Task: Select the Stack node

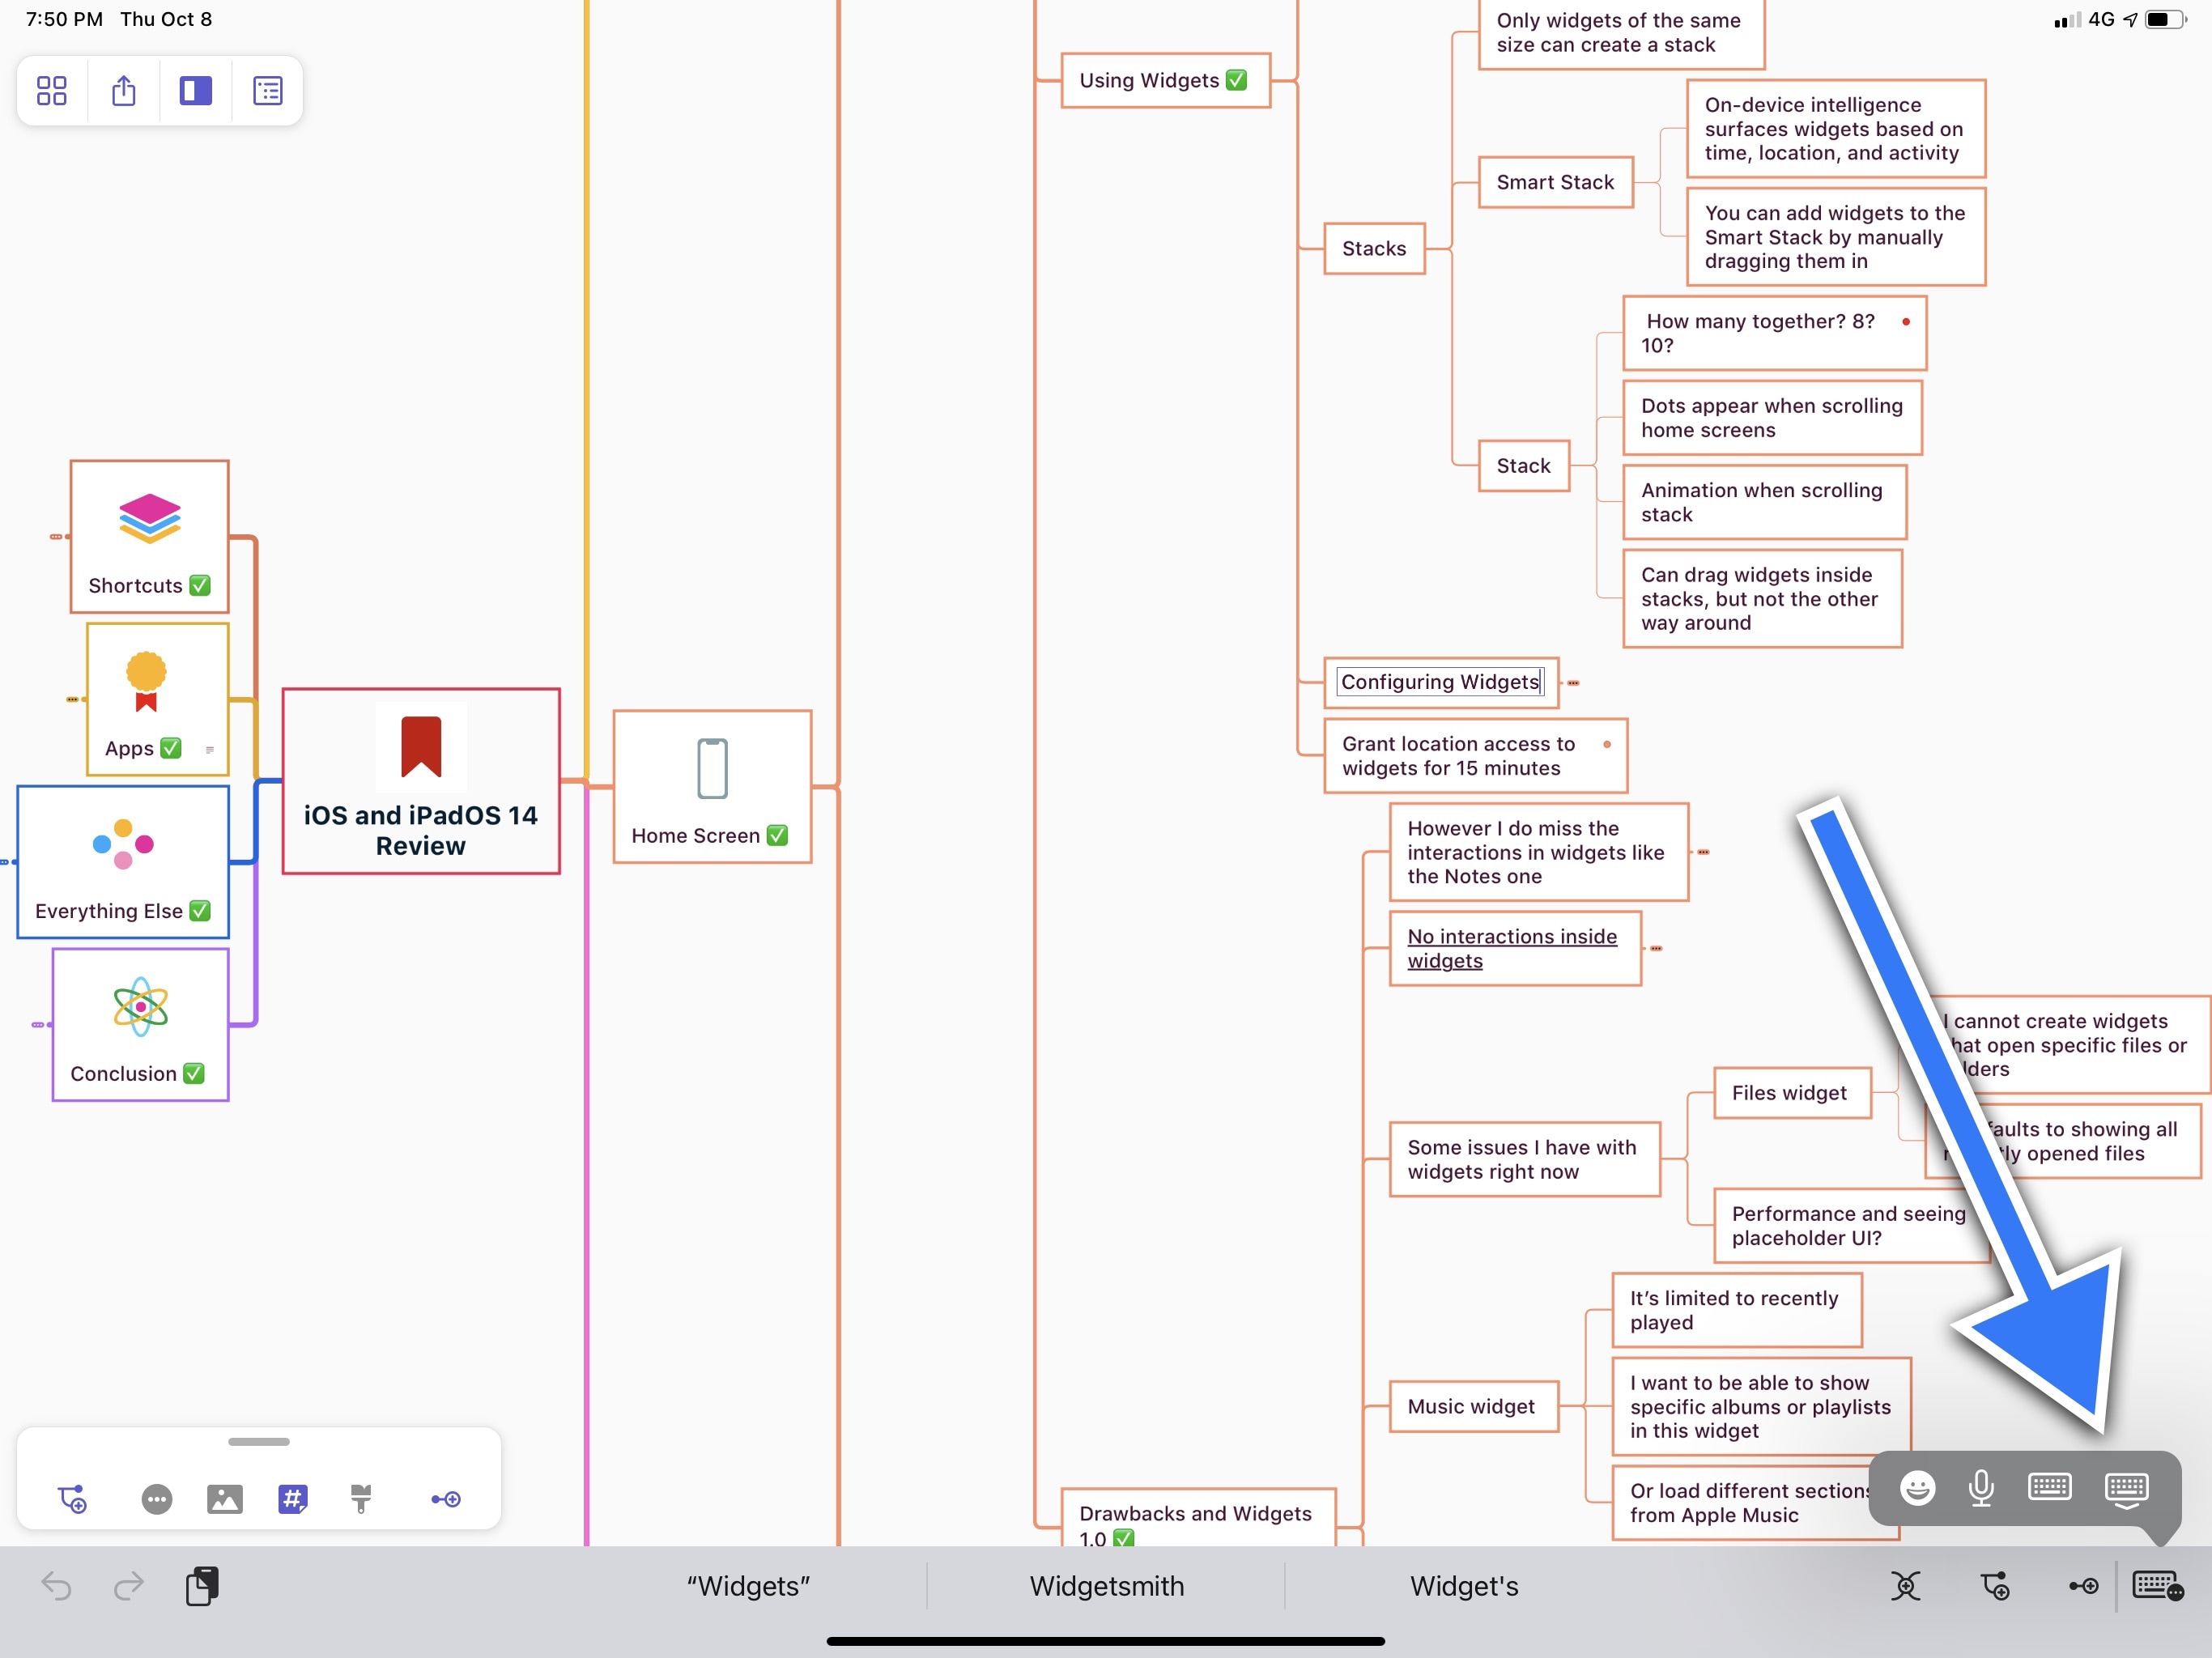Action: point(1523,466)
